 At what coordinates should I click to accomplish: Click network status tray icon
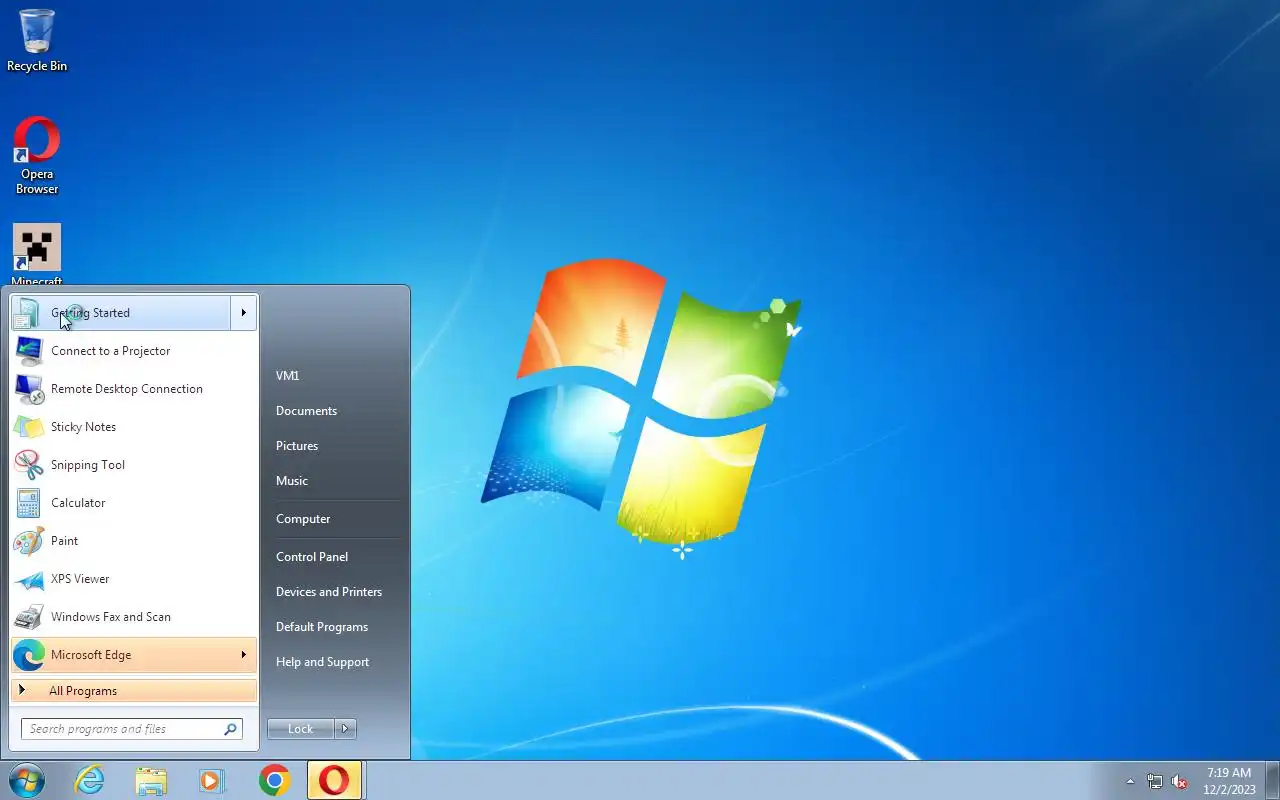pyautogui.click(x=1155, y=782)
